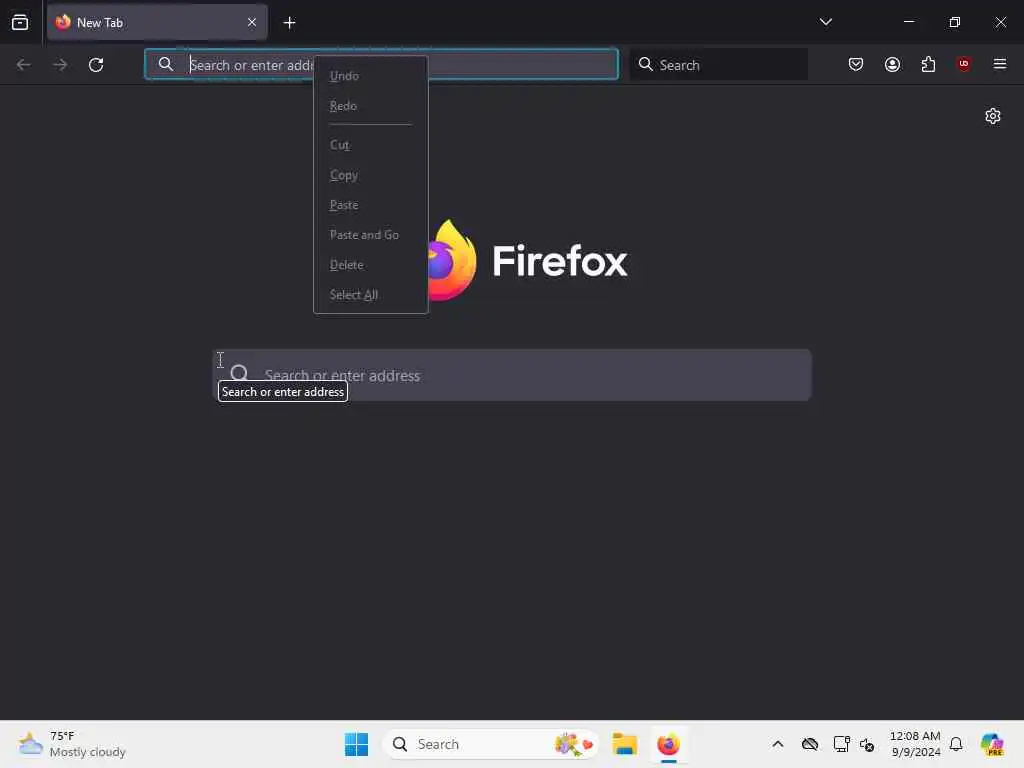Image resolution: width=1024 pixels, height=768 pixels.
Task: Open the weather widget Mostly cloudy
Action: click(x=72, y=744)
